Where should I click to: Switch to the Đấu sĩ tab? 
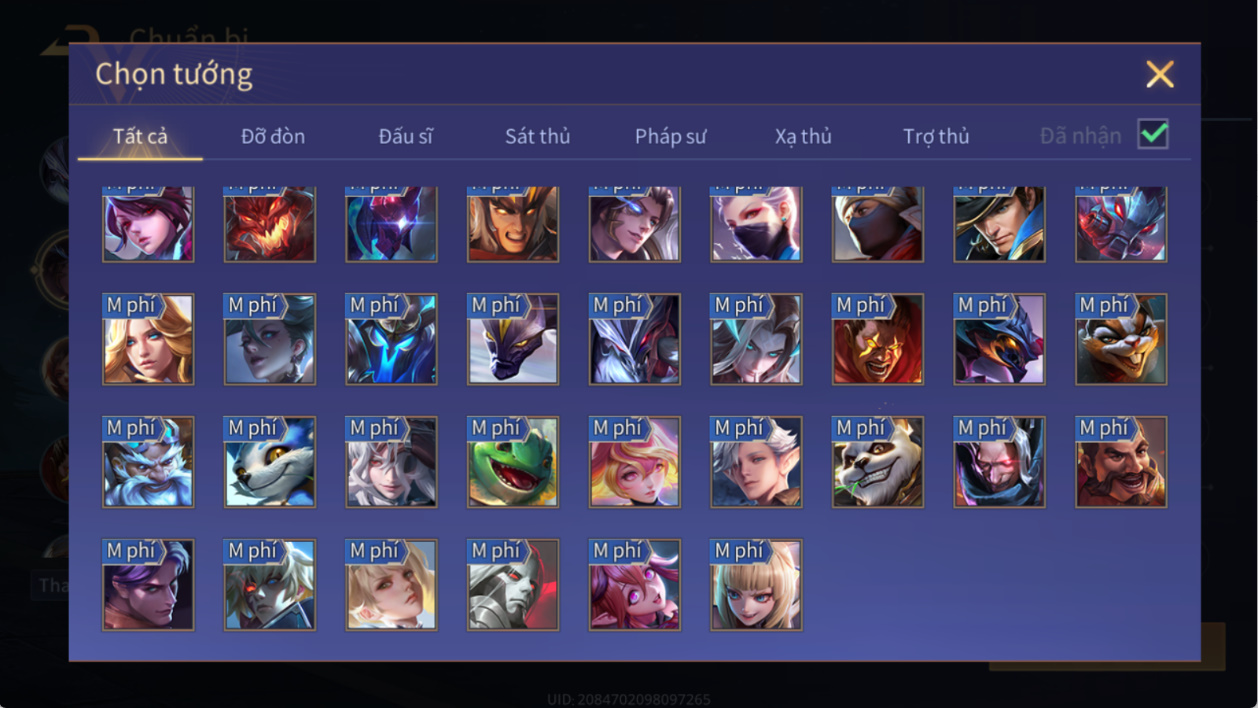click(405, 136)
